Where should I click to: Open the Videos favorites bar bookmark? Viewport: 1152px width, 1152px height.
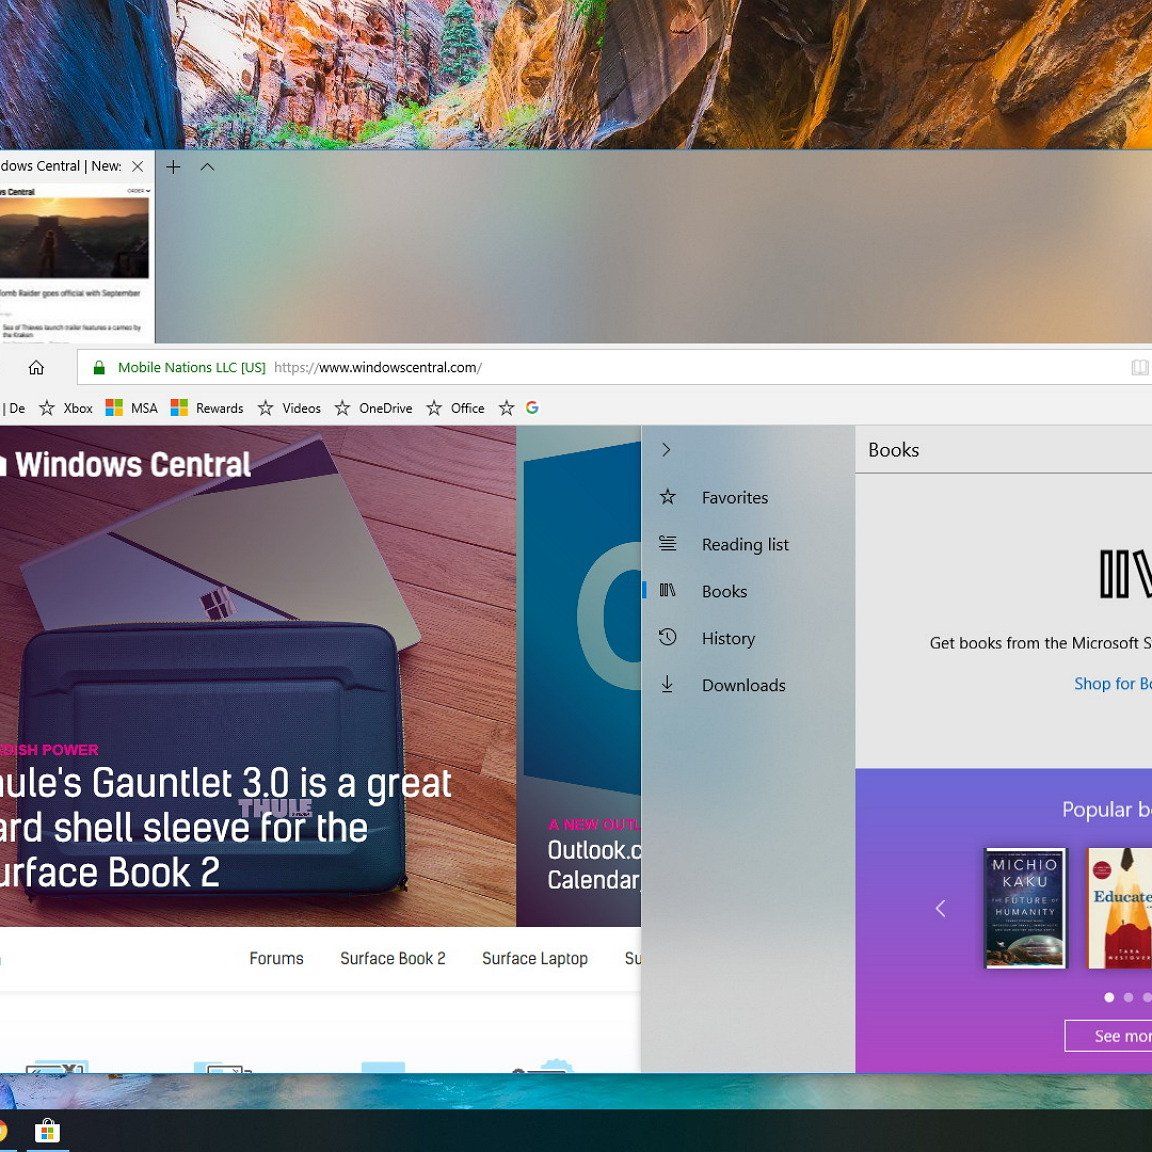click(289, 408)
